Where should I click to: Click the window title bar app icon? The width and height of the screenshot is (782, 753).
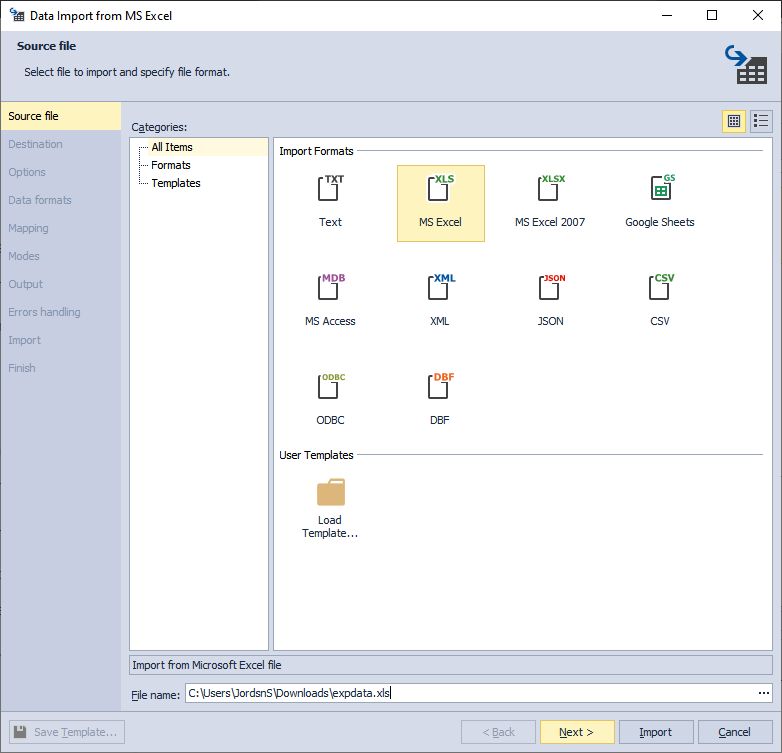[16, 15]
